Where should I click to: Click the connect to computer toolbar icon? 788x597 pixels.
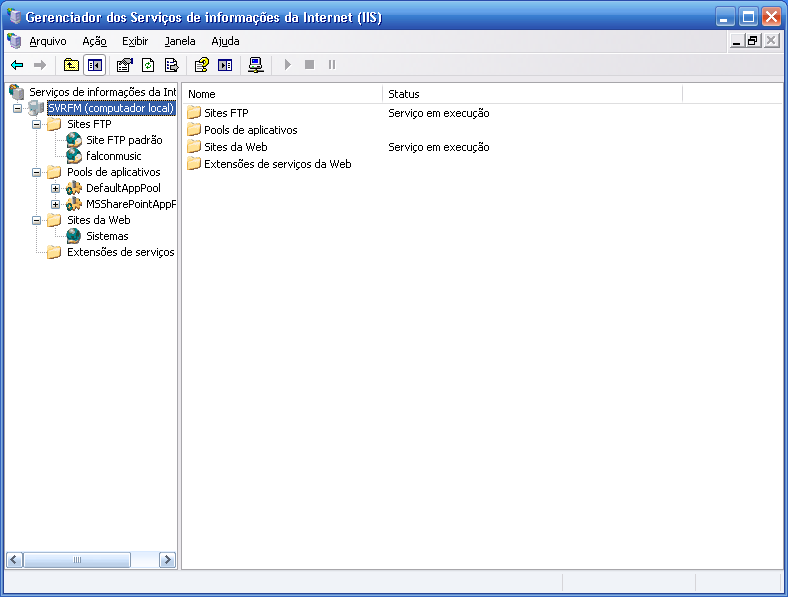tap(256, 65)
